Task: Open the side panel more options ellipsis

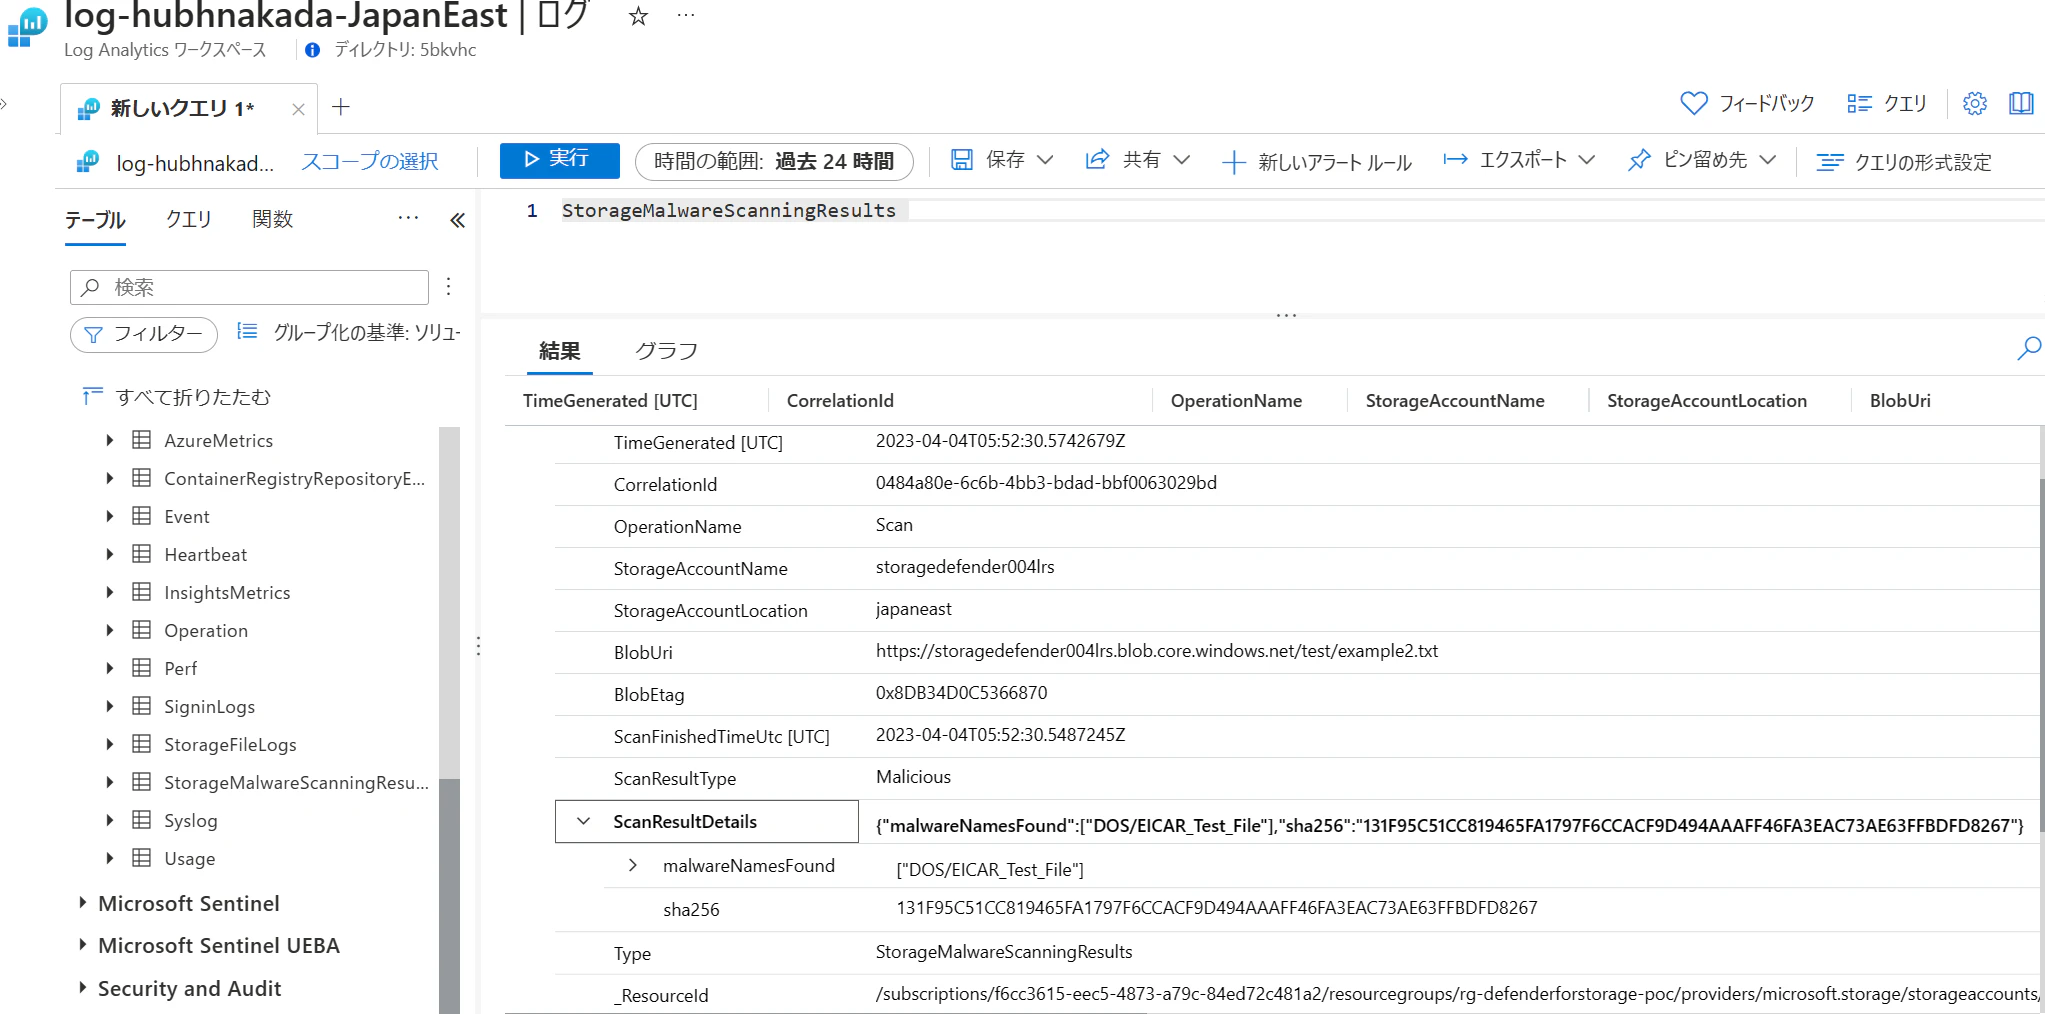Action: (408, 218)
